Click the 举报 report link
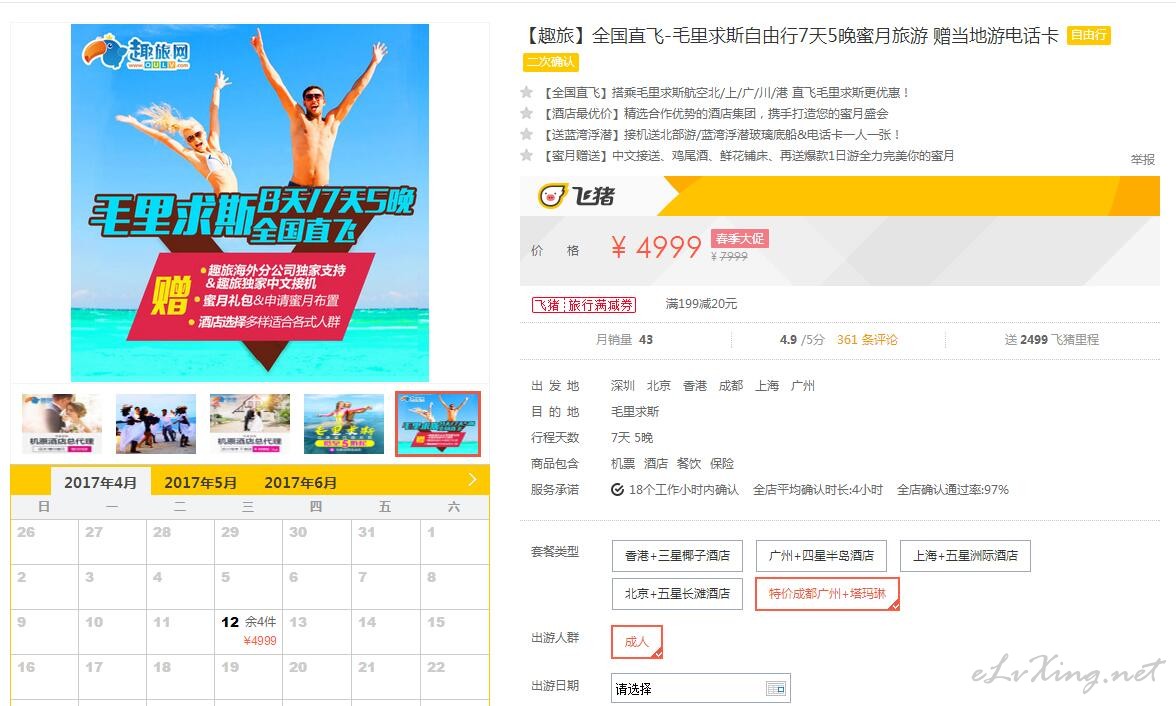1176x706 pixels. pyautogui.click(x=1142, y=160)
